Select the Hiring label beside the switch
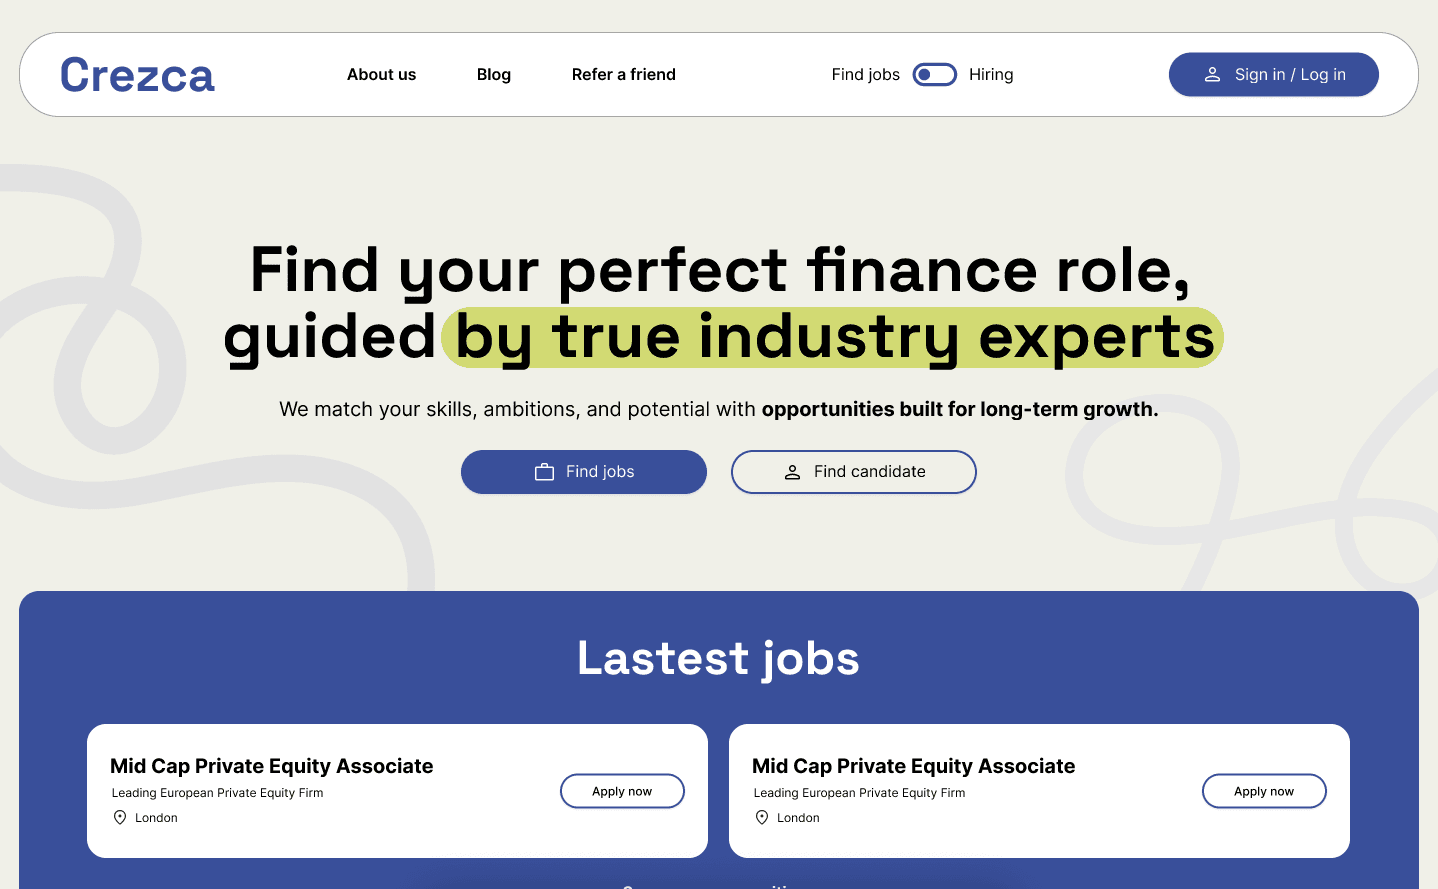Screen dimensions: 1438x889 (991, 75)
